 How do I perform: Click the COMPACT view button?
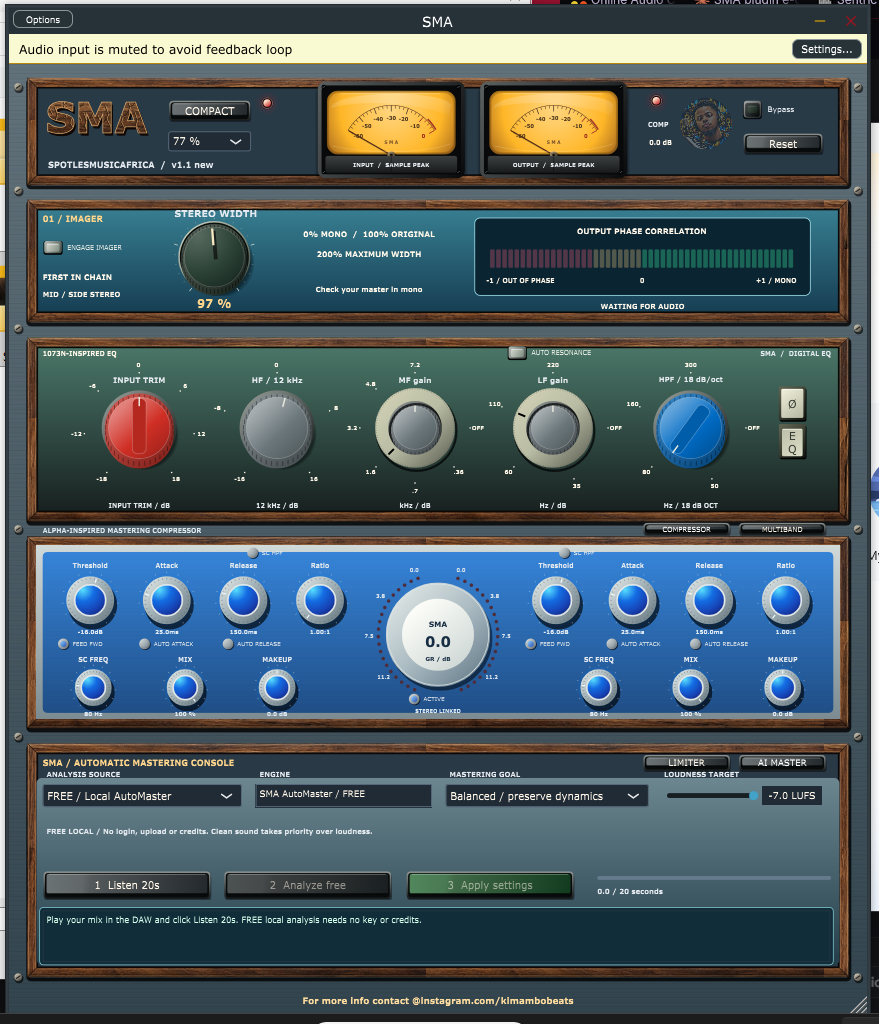[x=210, y=111]
